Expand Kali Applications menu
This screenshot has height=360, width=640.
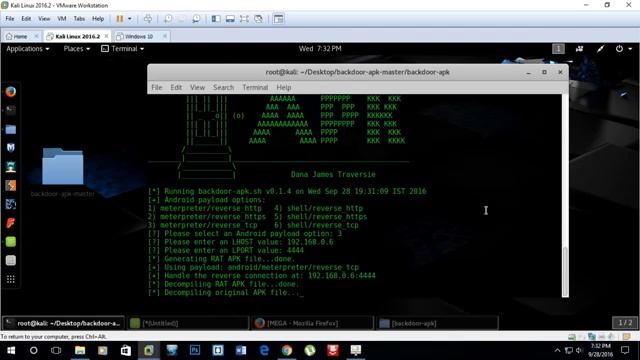point(28,49)
